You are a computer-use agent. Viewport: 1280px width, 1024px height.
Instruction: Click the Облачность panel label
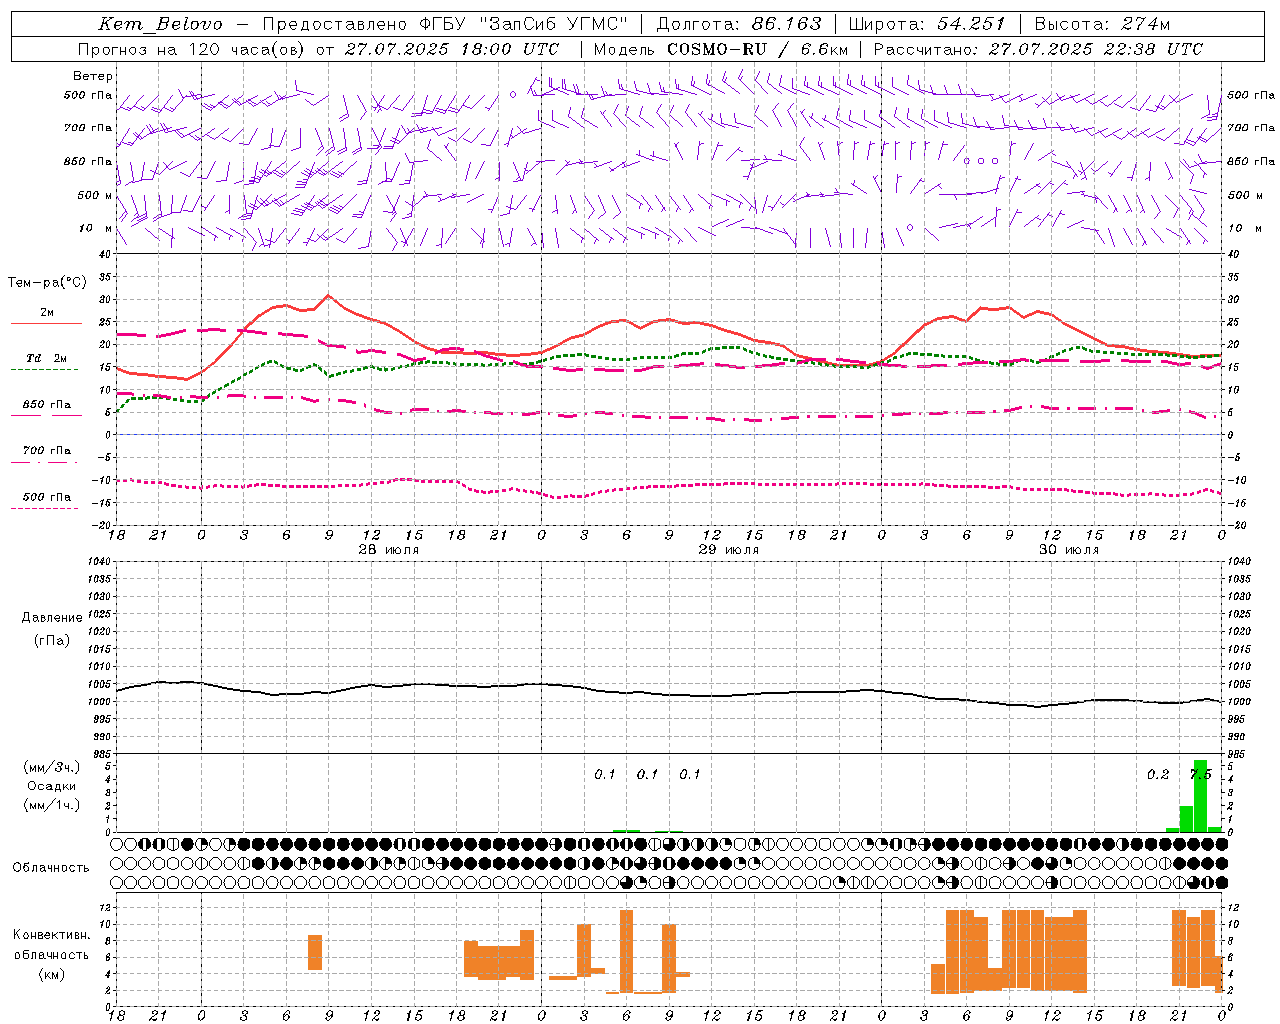51,868
